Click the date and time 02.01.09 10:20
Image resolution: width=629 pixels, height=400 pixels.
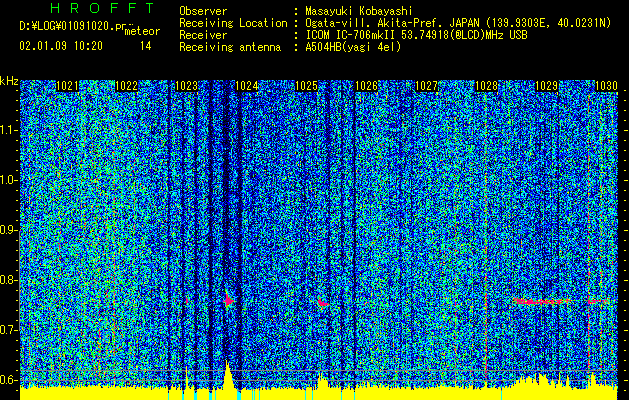pos(61,46)
